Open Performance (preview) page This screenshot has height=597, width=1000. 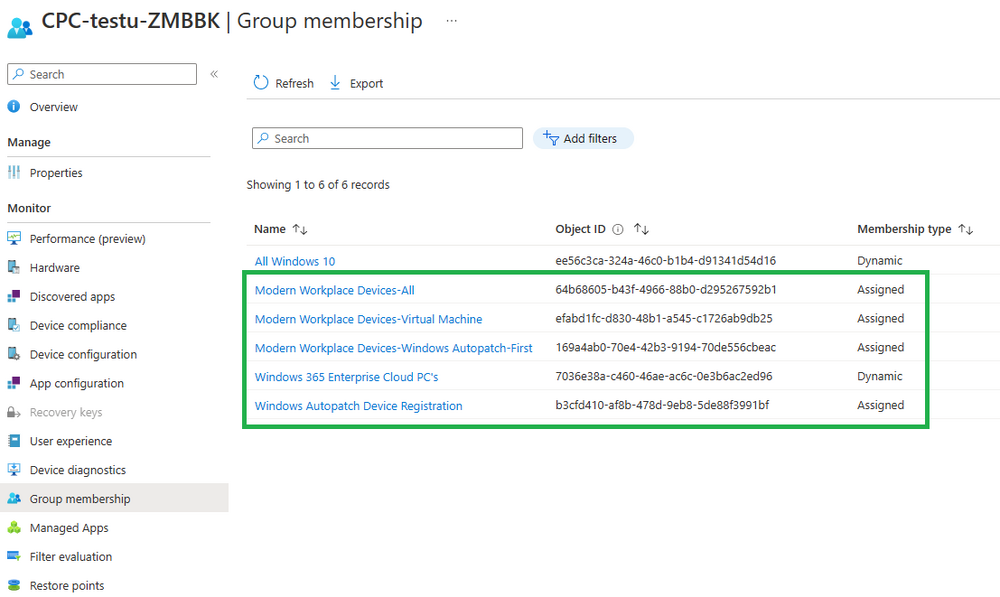(x=87, y=239)
